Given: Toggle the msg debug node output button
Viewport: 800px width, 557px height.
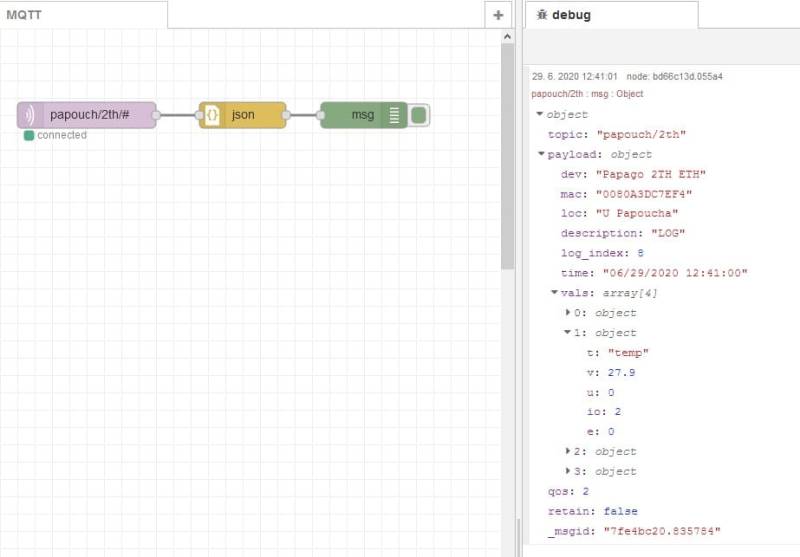Looking at the screenshot, I should pos(419,115).
